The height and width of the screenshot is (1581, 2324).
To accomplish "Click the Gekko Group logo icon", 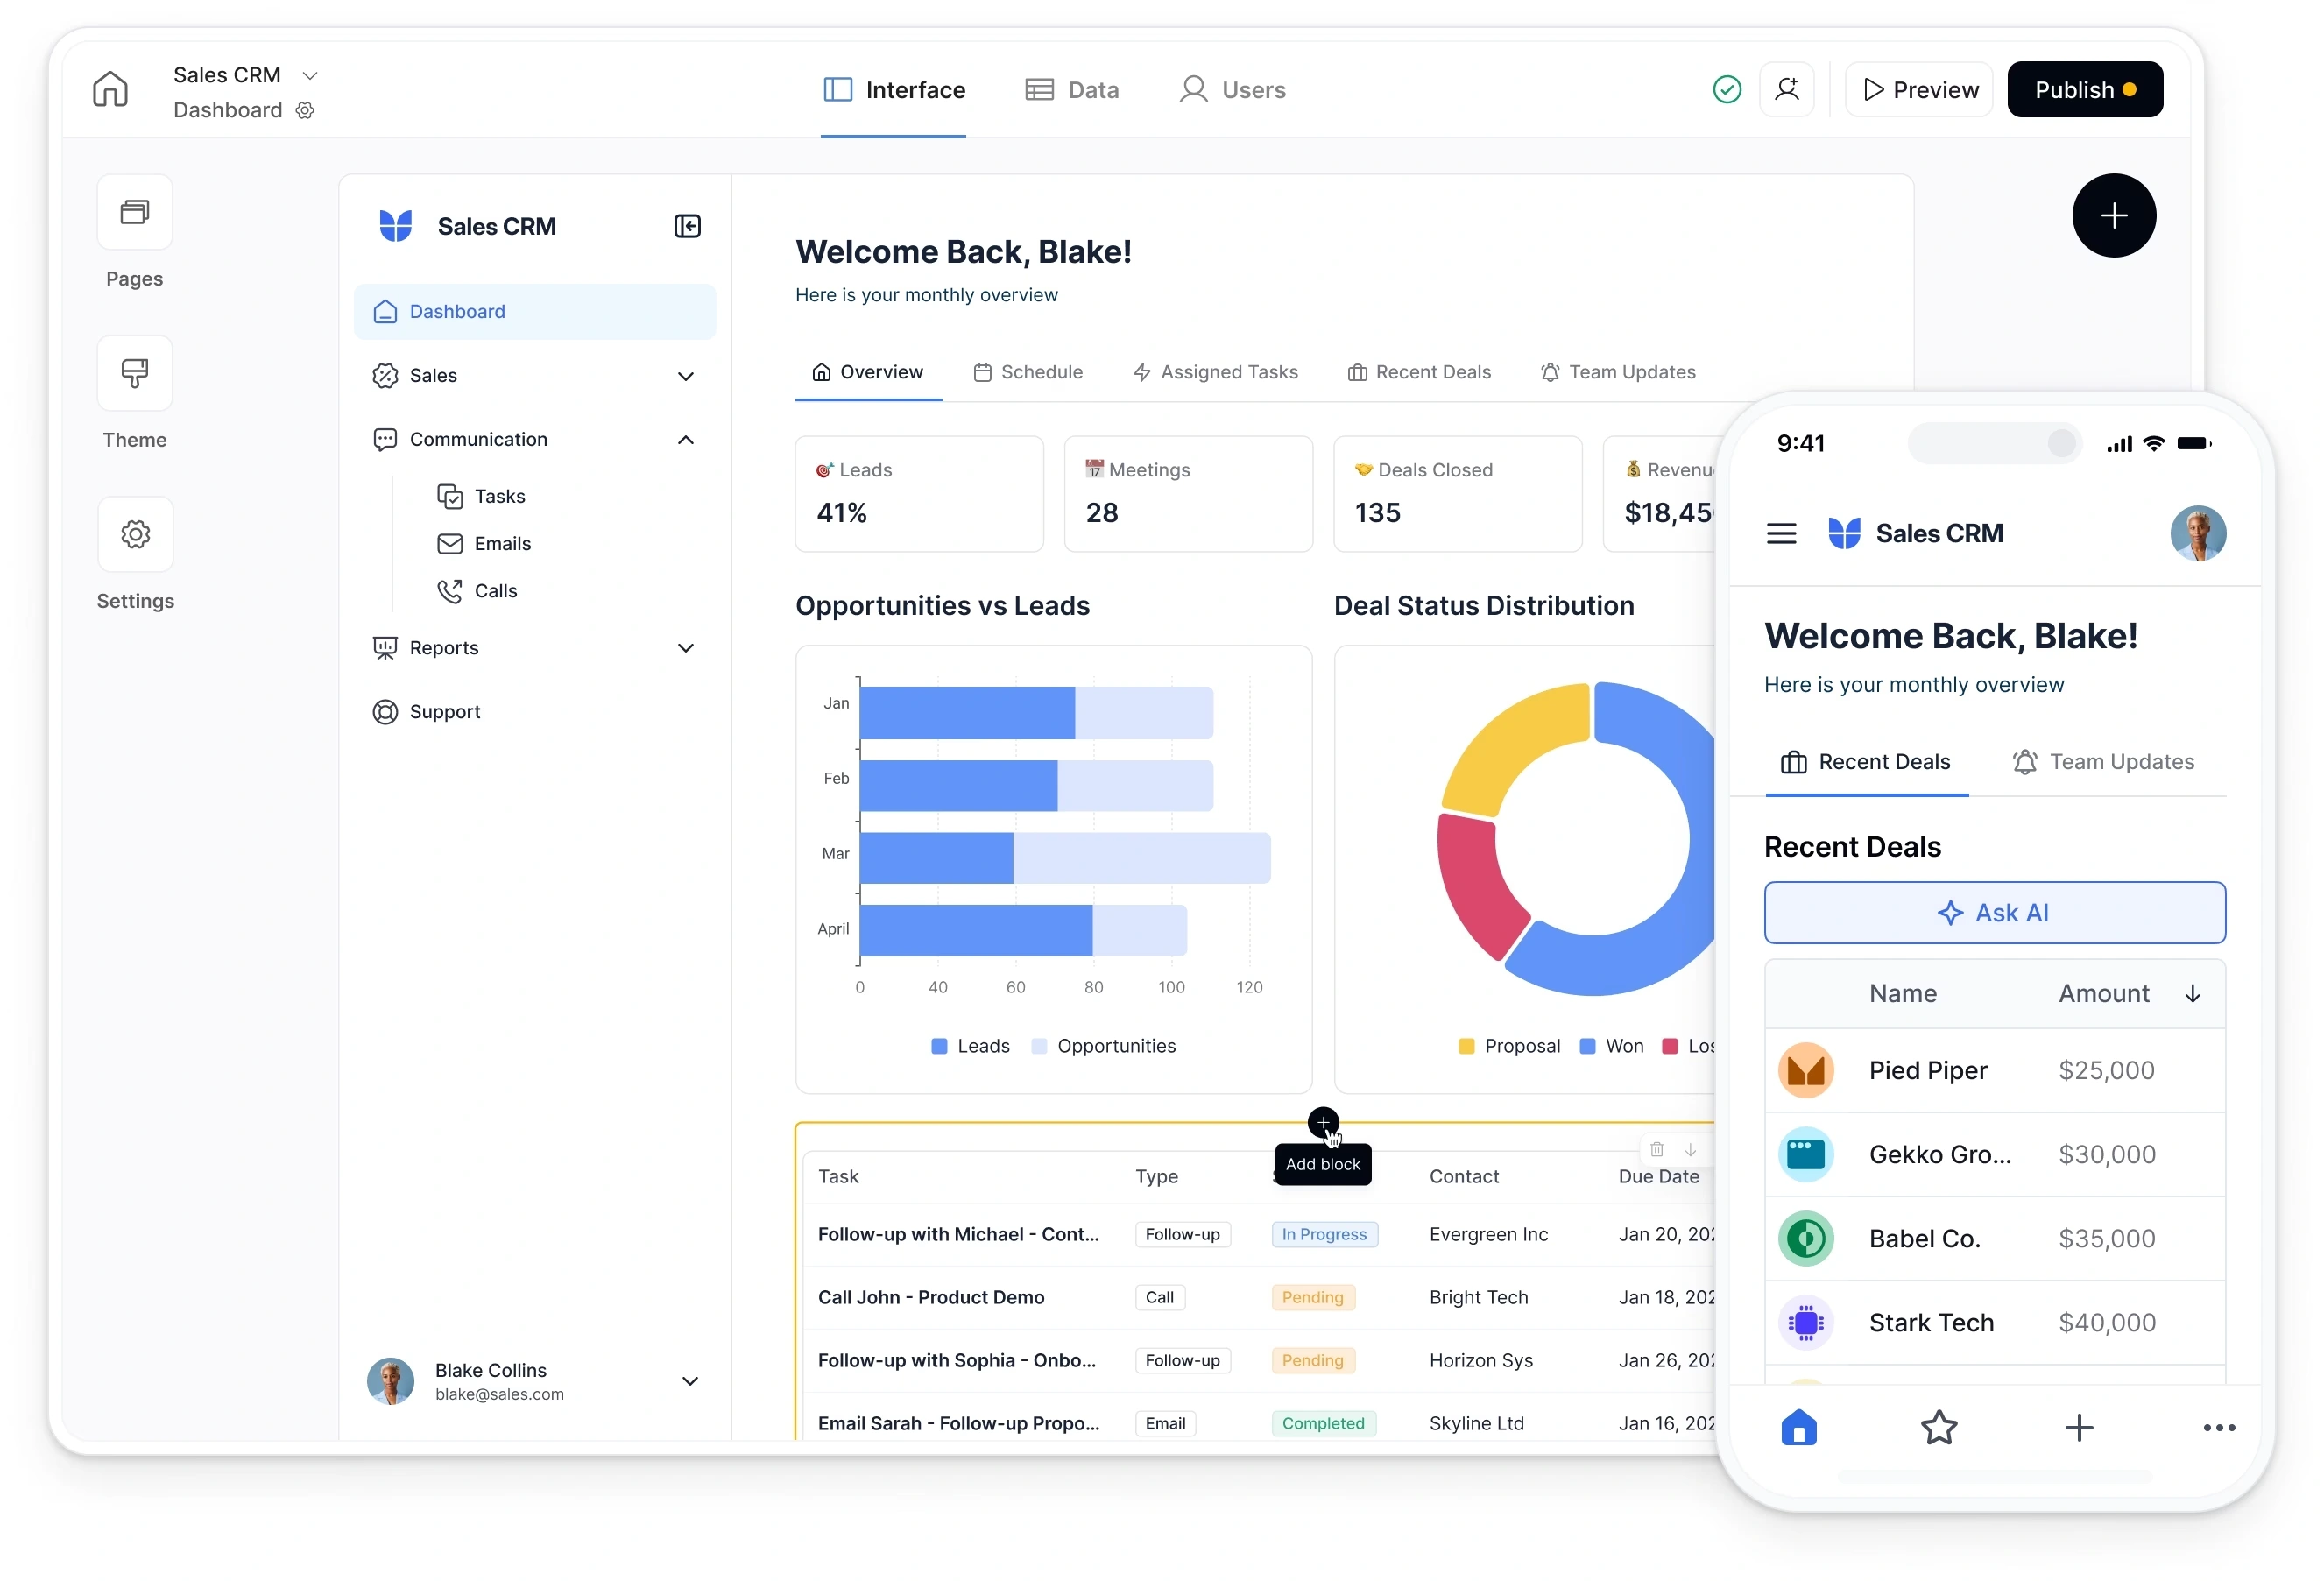I will click(x=1806, y=1155).
